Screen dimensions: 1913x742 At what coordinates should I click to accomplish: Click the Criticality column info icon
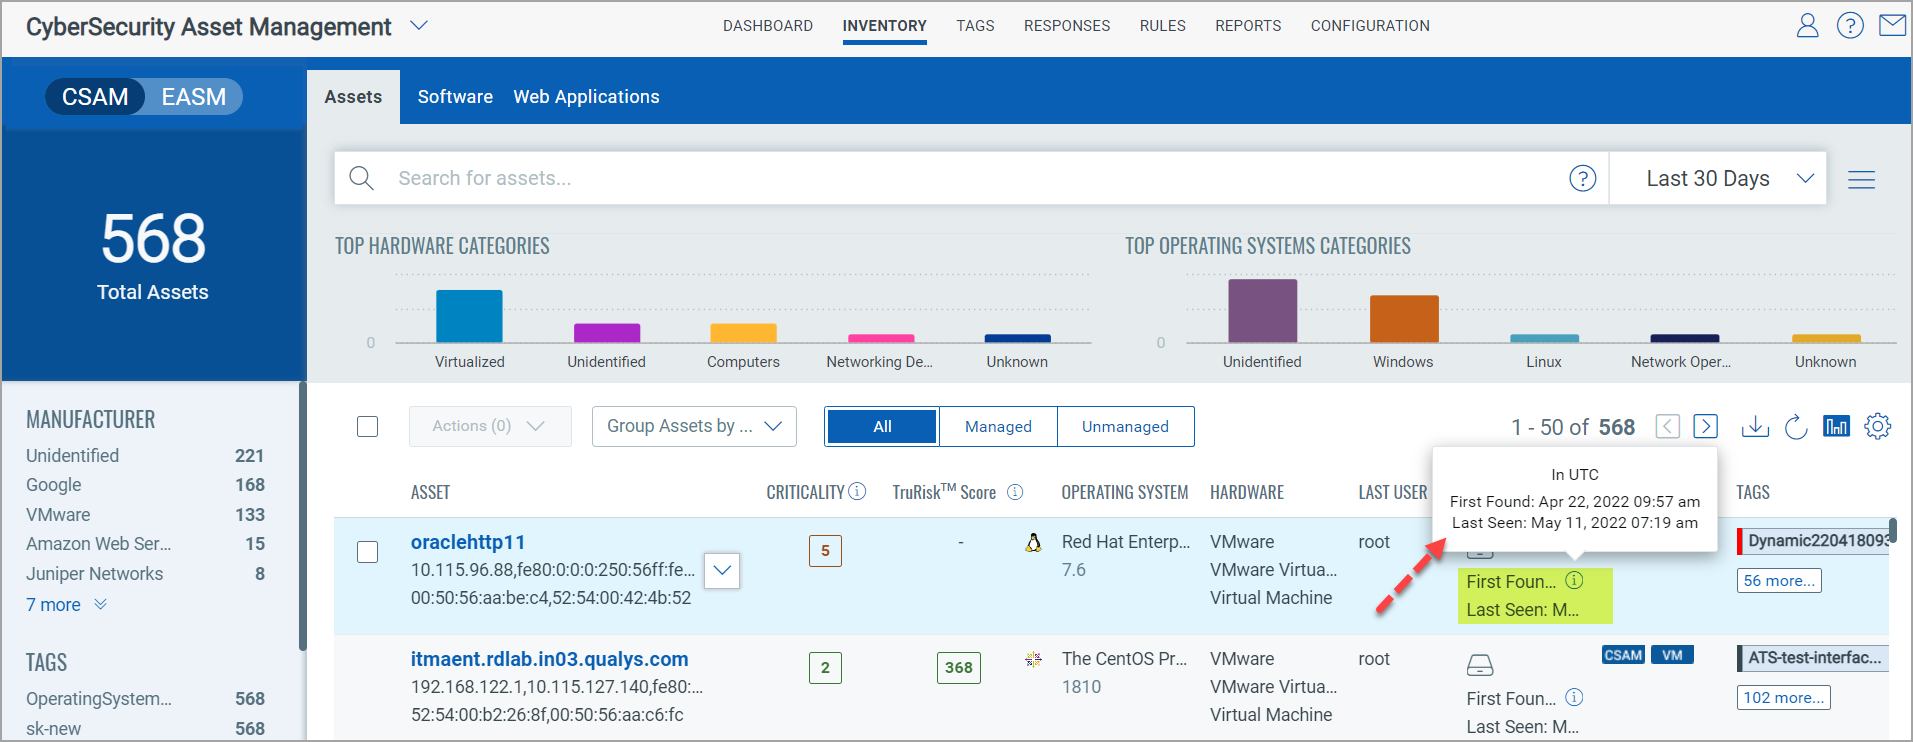(x=857, y=491)
